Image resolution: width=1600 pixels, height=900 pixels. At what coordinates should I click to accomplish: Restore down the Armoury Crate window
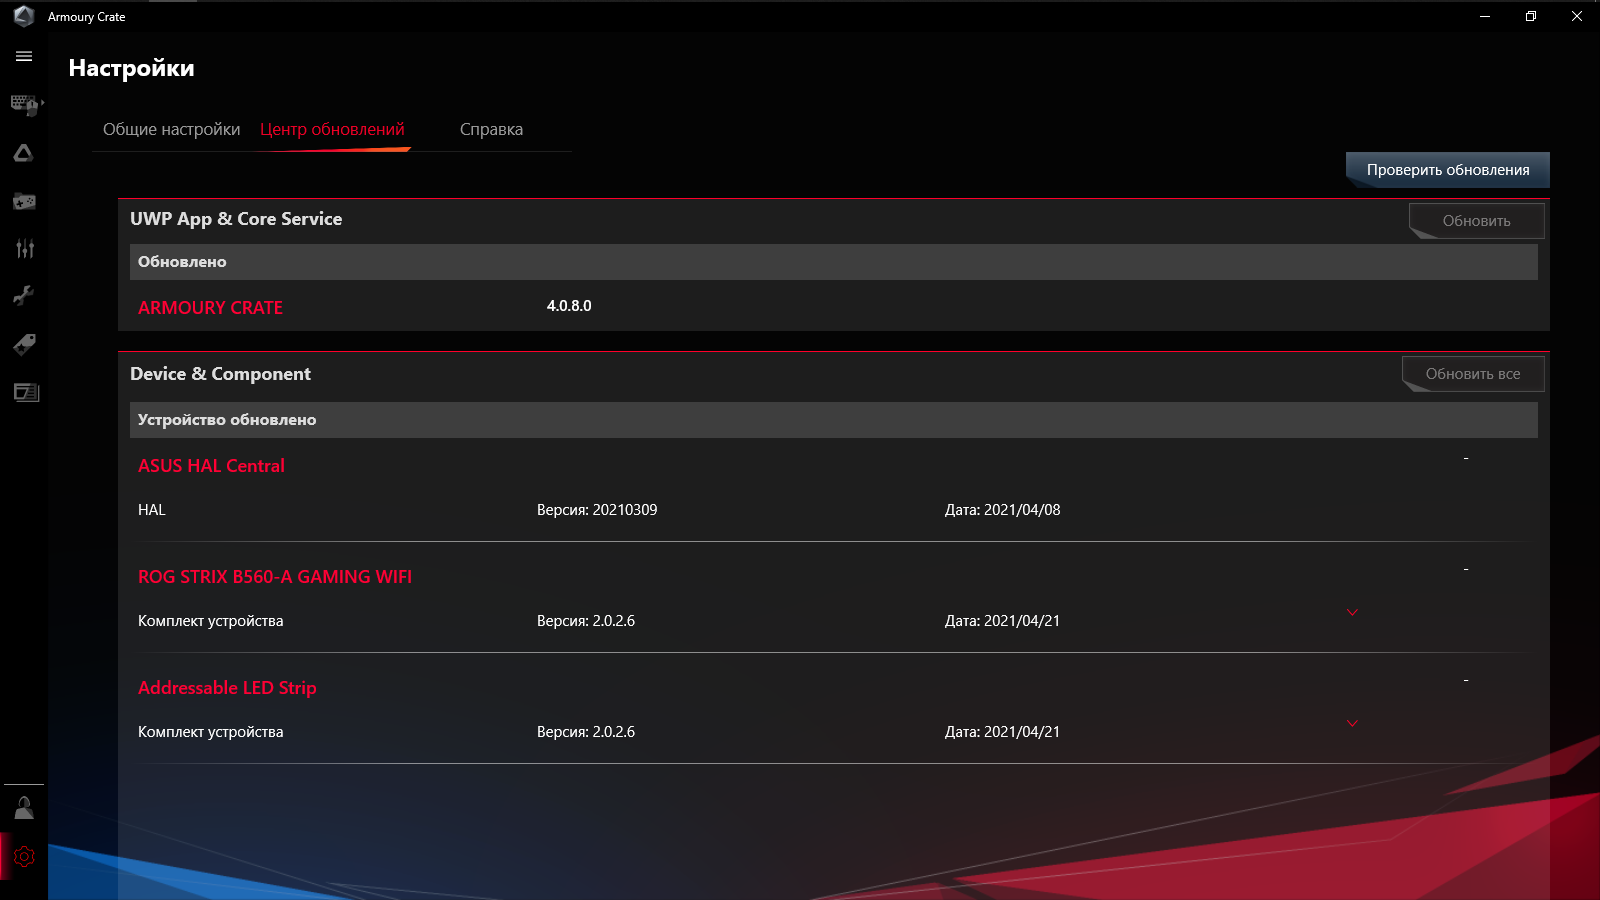[x=1531, y=16]
